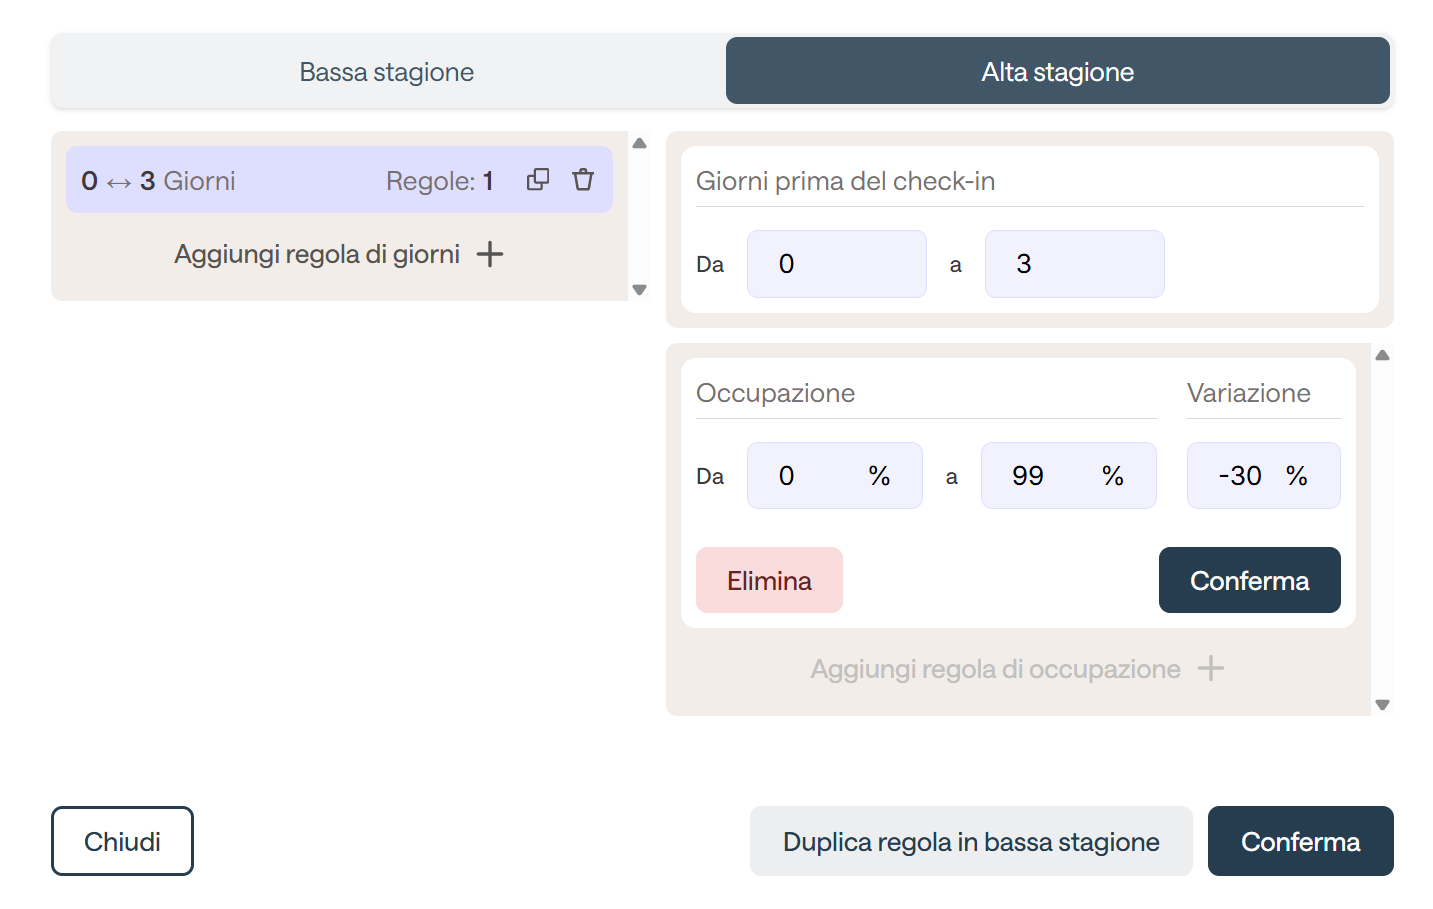Click the pink Elimina button
This screenshot has height=909, width=1433.
click(x=769, y=580)
